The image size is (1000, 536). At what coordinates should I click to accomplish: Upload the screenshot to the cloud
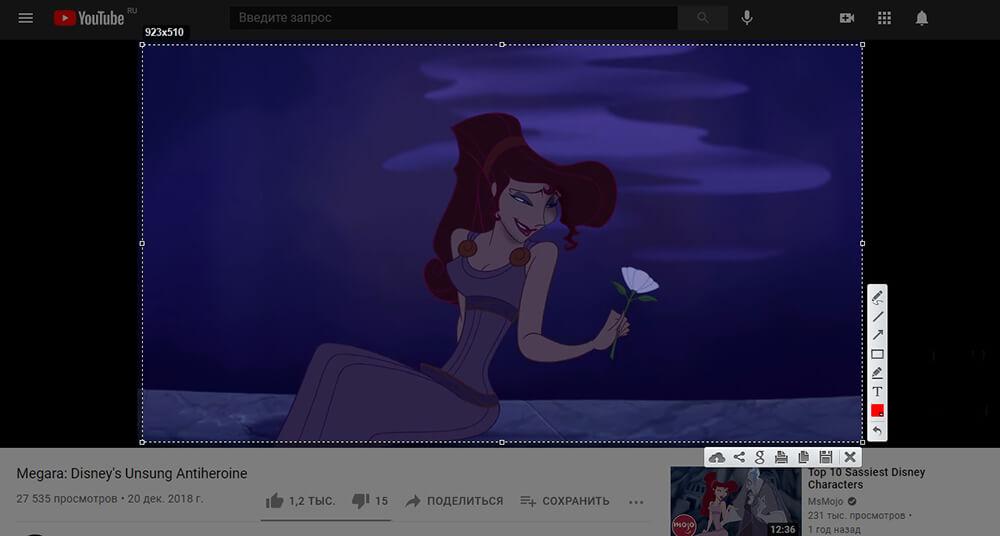(717, 457)
